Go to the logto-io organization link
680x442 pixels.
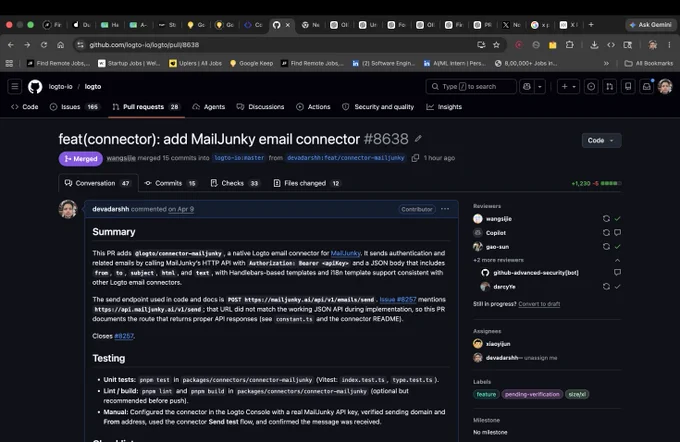tap(61, 86)
